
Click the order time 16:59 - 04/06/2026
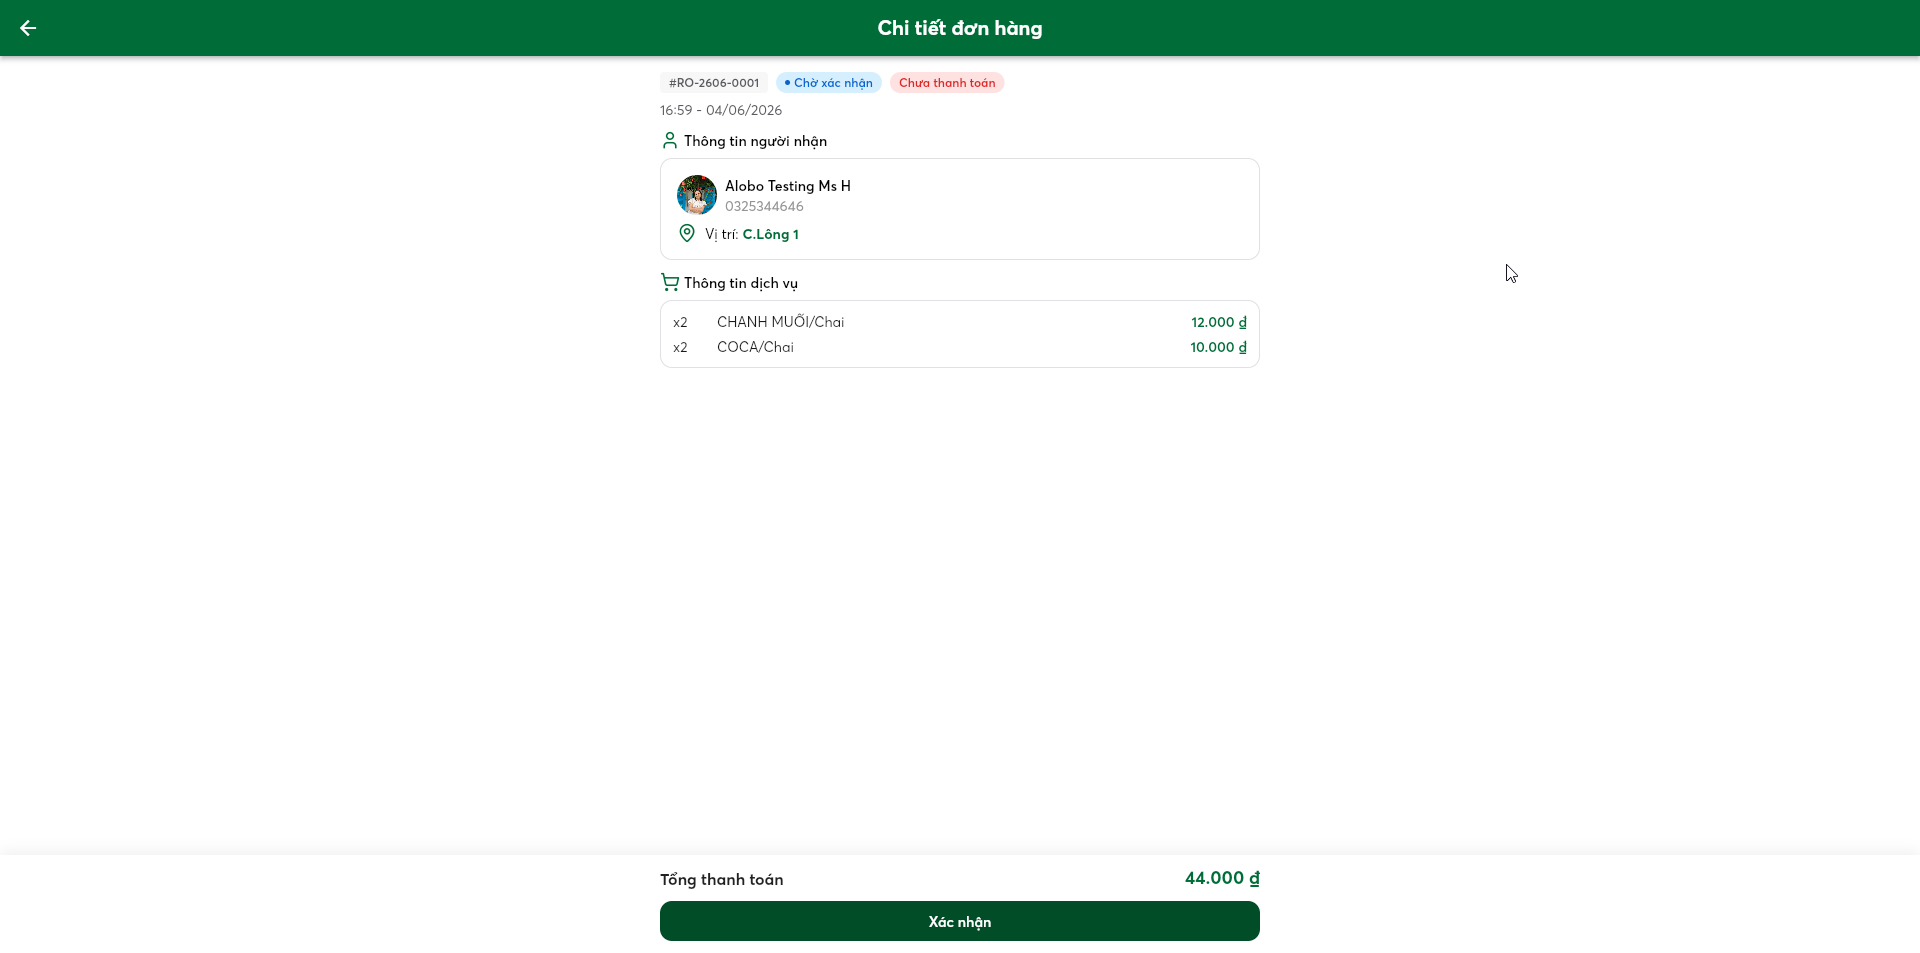tap(721, 110)
